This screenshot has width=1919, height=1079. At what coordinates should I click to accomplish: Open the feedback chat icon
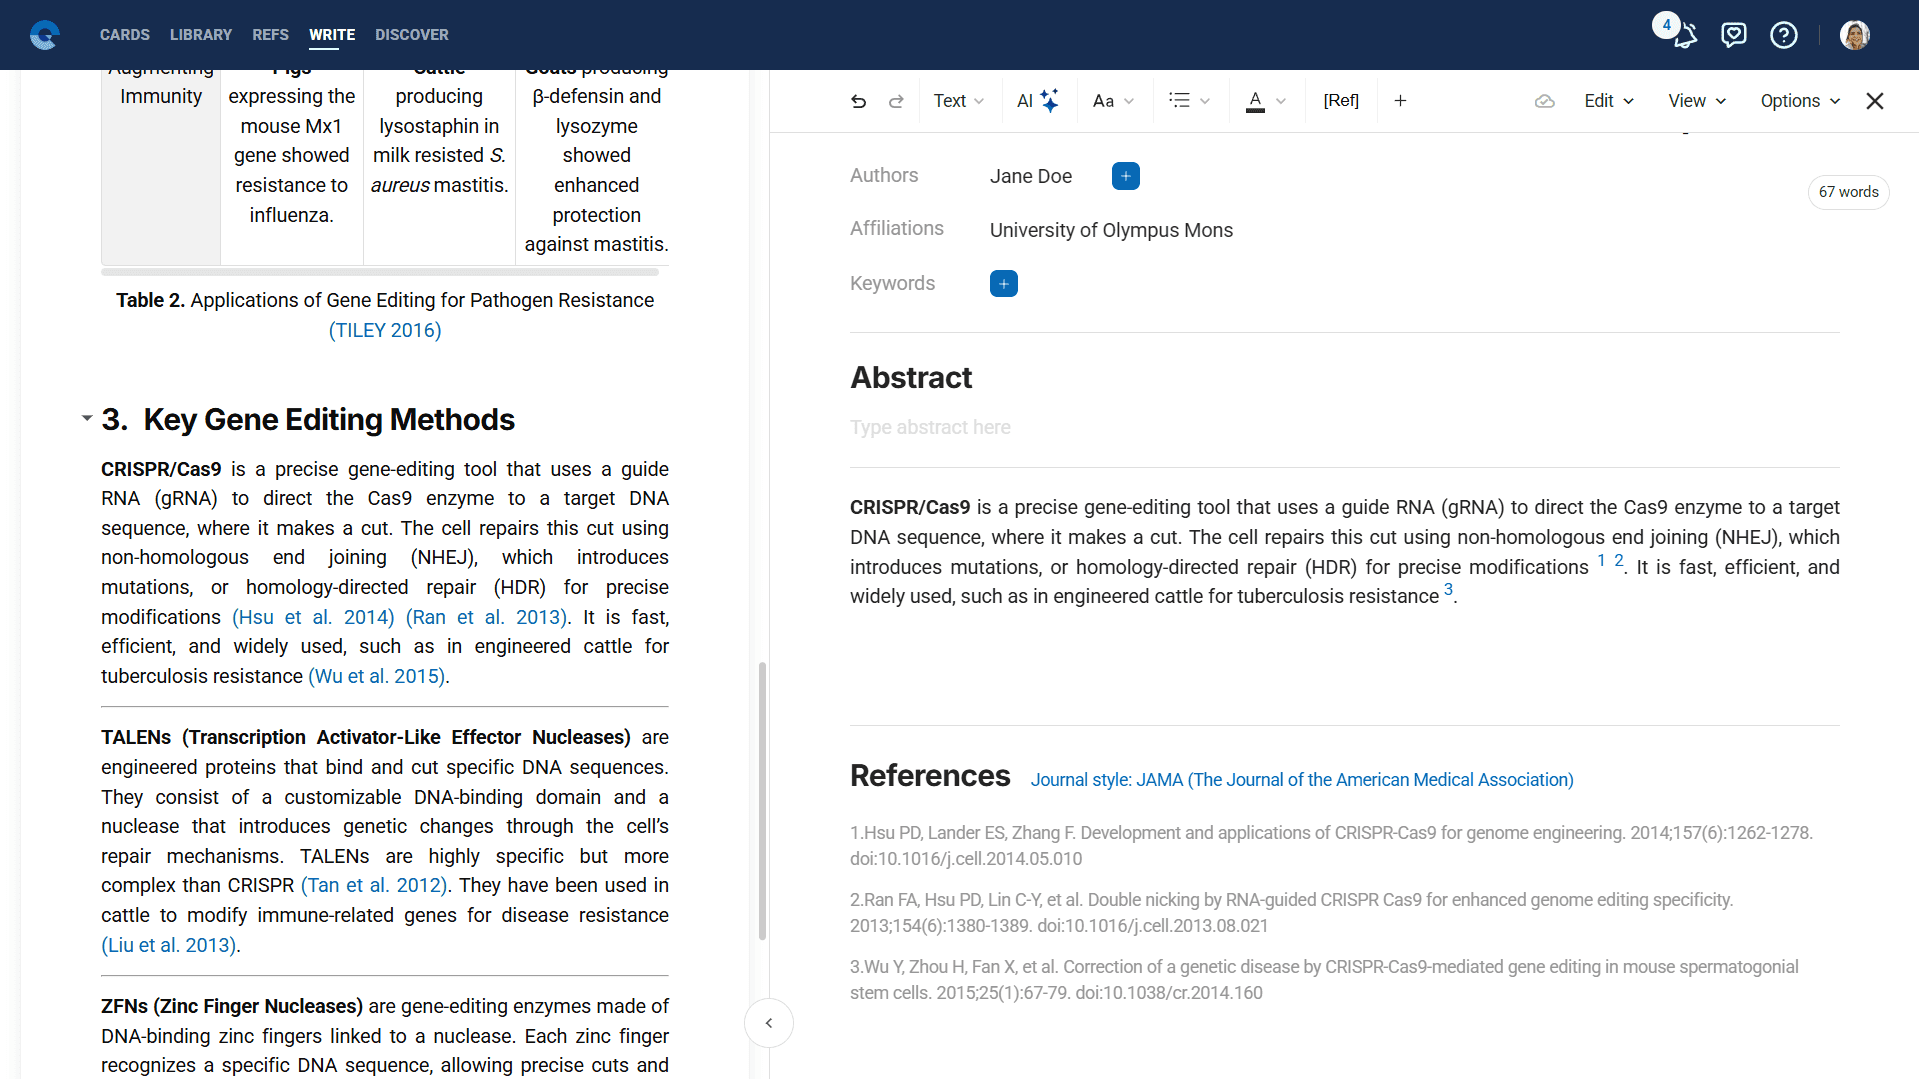1733,35
